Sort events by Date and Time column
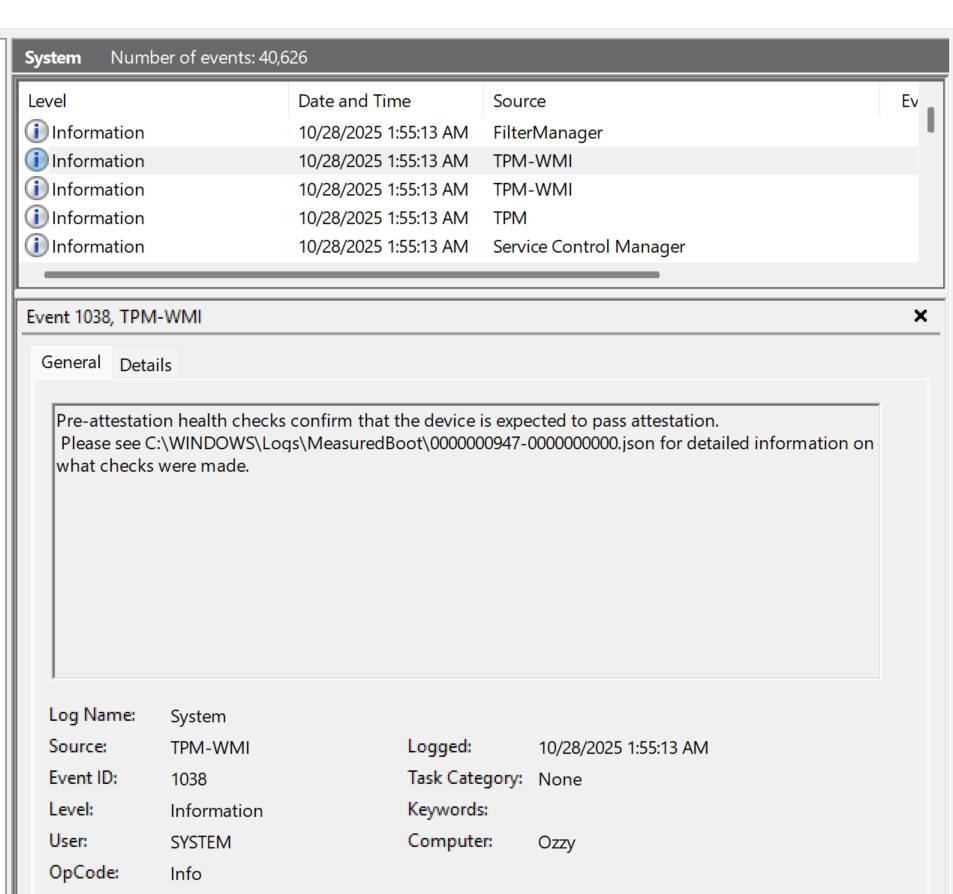The width and height of the screenshot is (953, 894). (354, 101)
